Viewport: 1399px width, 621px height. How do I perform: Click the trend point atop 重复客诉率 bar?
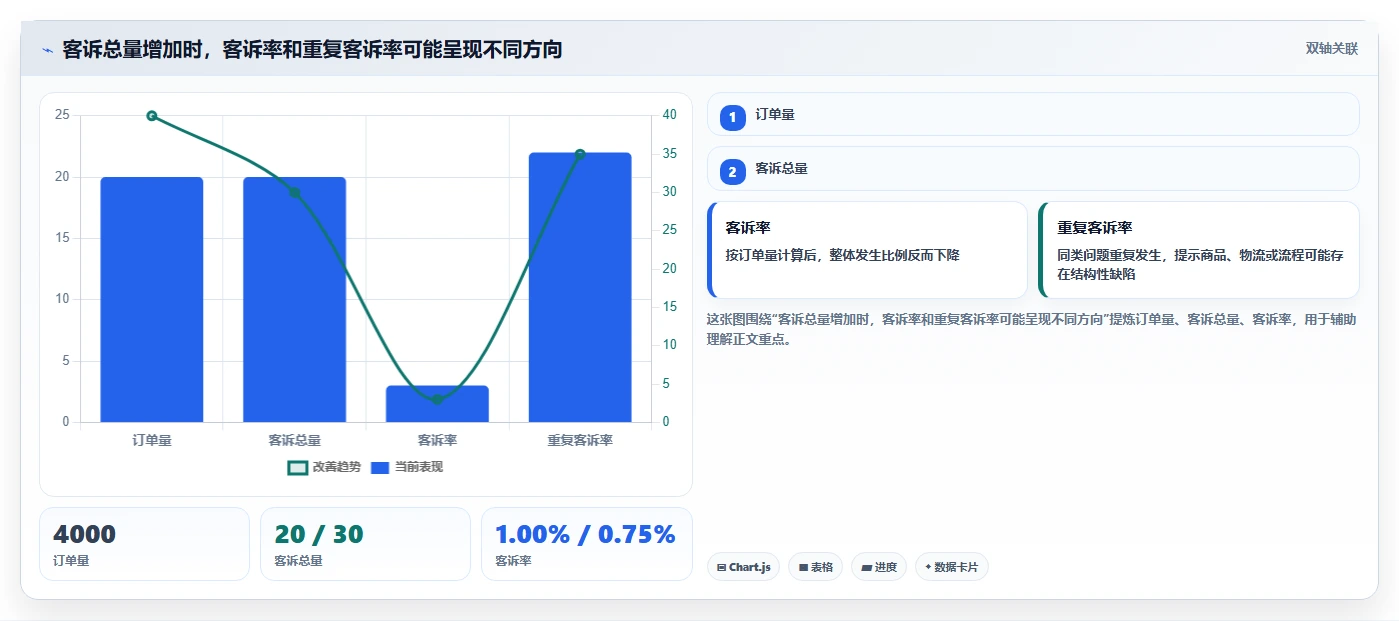[580, 154]
